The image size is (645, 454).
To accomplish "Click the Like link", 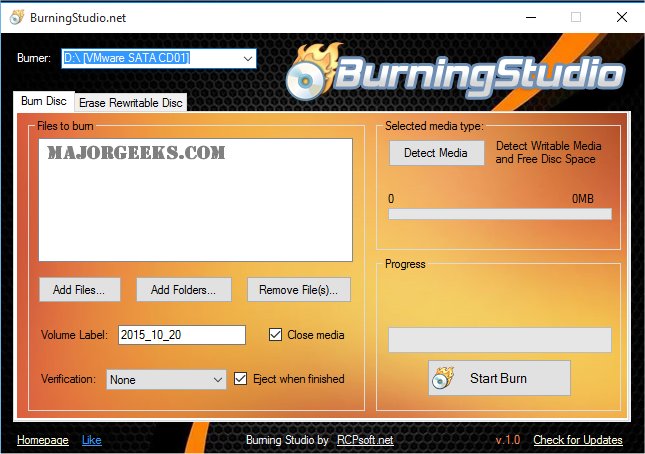I will (91, 440).
